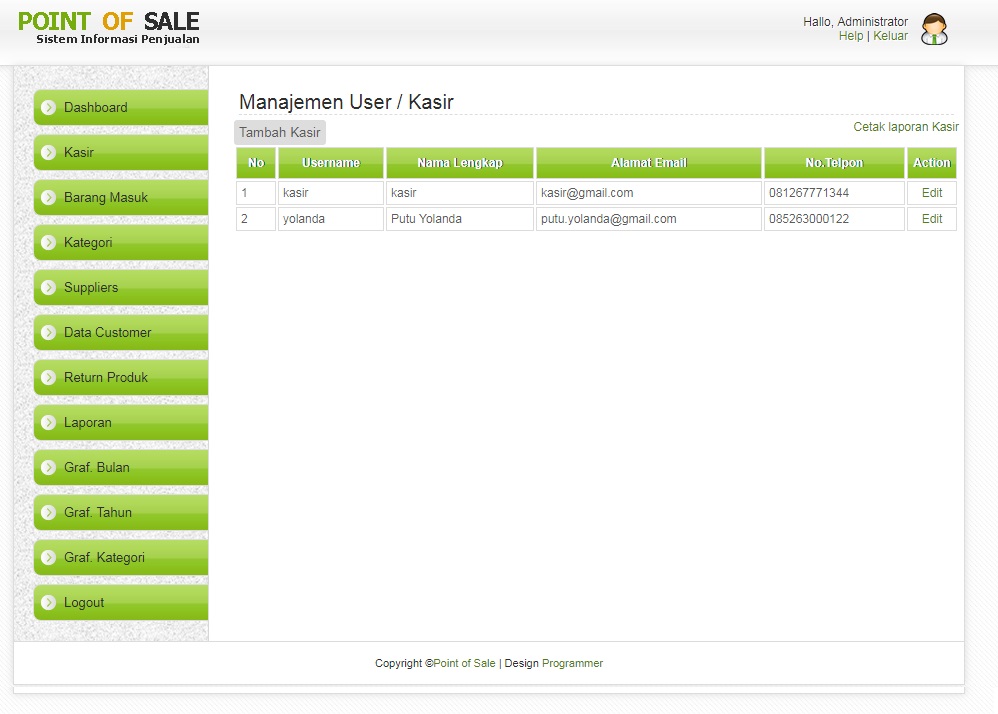This screenshot has height=714, width=998.
Task: Click the Help link in the header
Action: point(851,36)
